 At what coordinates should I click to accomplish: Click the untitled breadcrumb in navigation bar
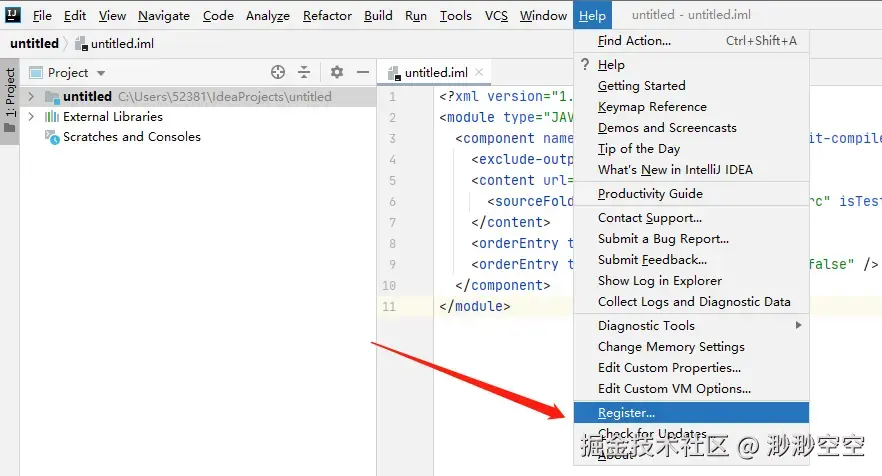click(x=34, y=43)
